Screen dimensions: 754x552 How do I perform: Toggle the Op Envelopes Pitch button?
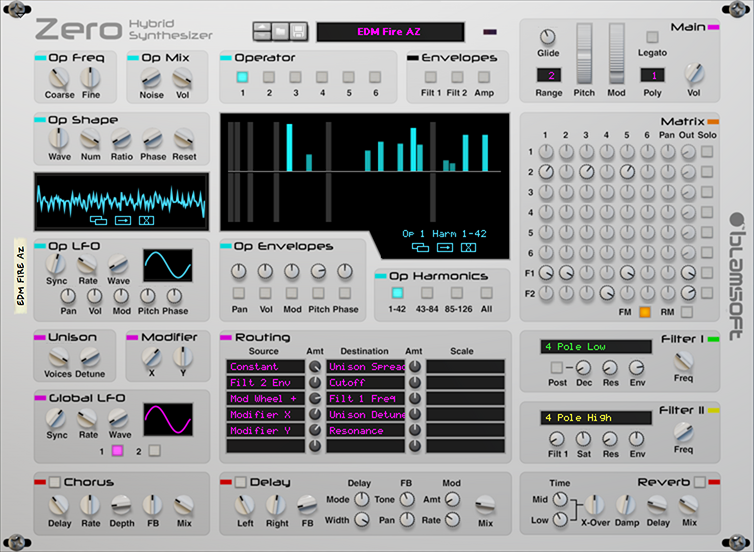tap(318, 293)
